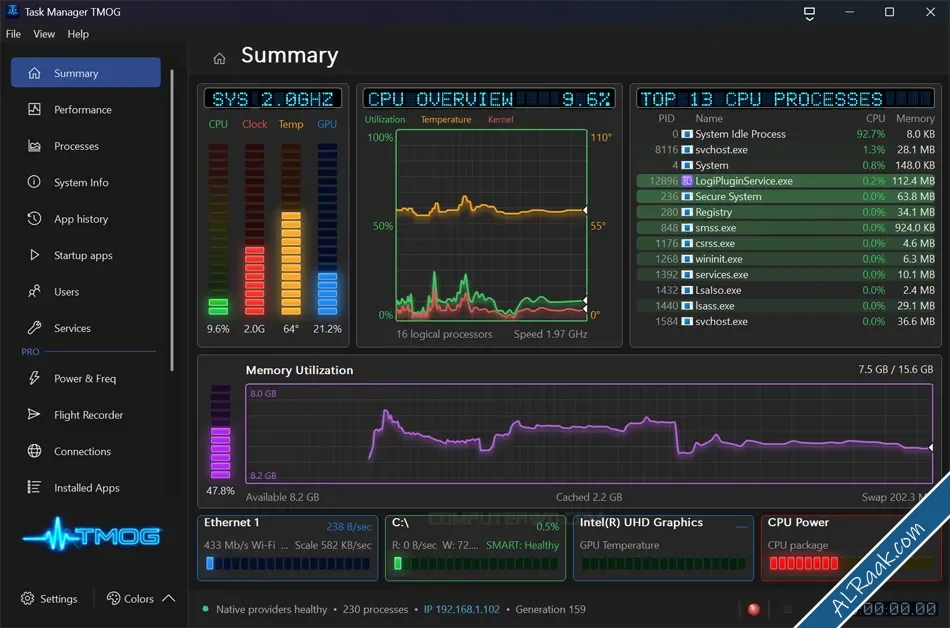
Task: Click the Power & Freq lightning icon
Action: 35,378
